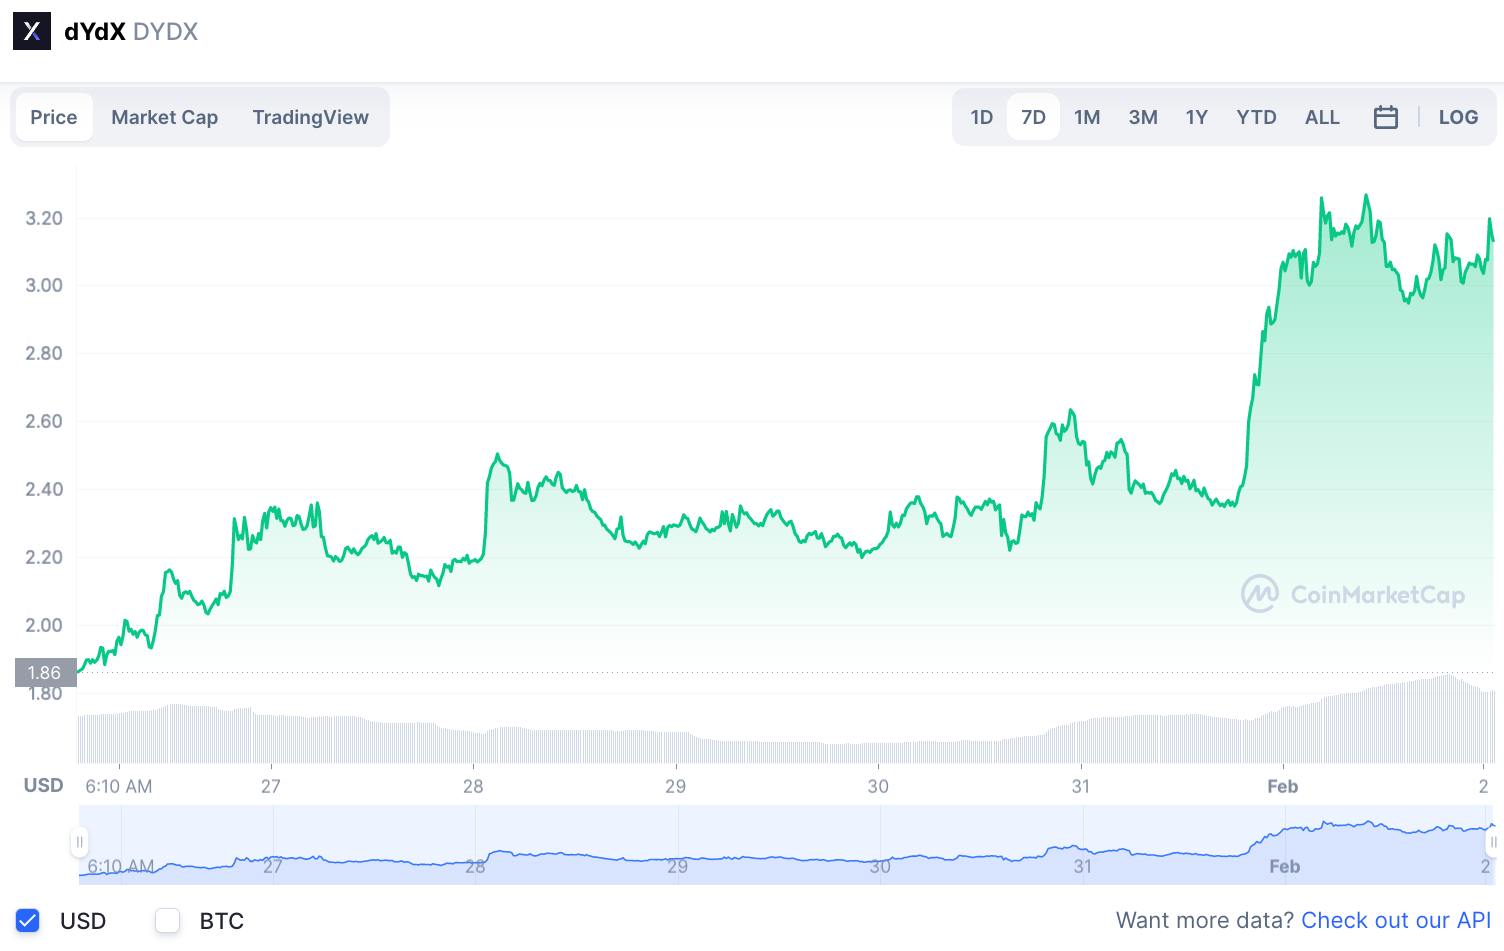Open the Check out our API link

click(1396, 920)
